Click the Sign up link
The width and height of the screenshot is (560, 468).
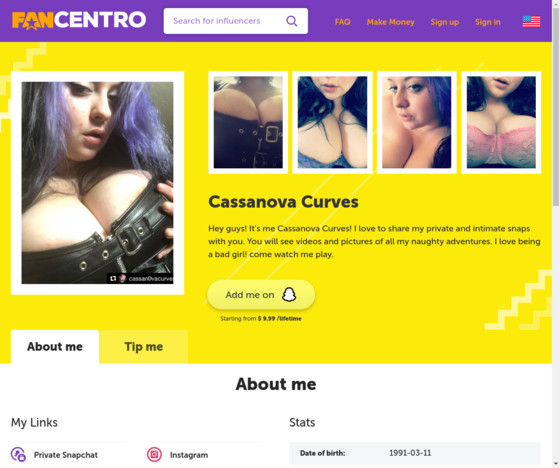tap(445, 22)
